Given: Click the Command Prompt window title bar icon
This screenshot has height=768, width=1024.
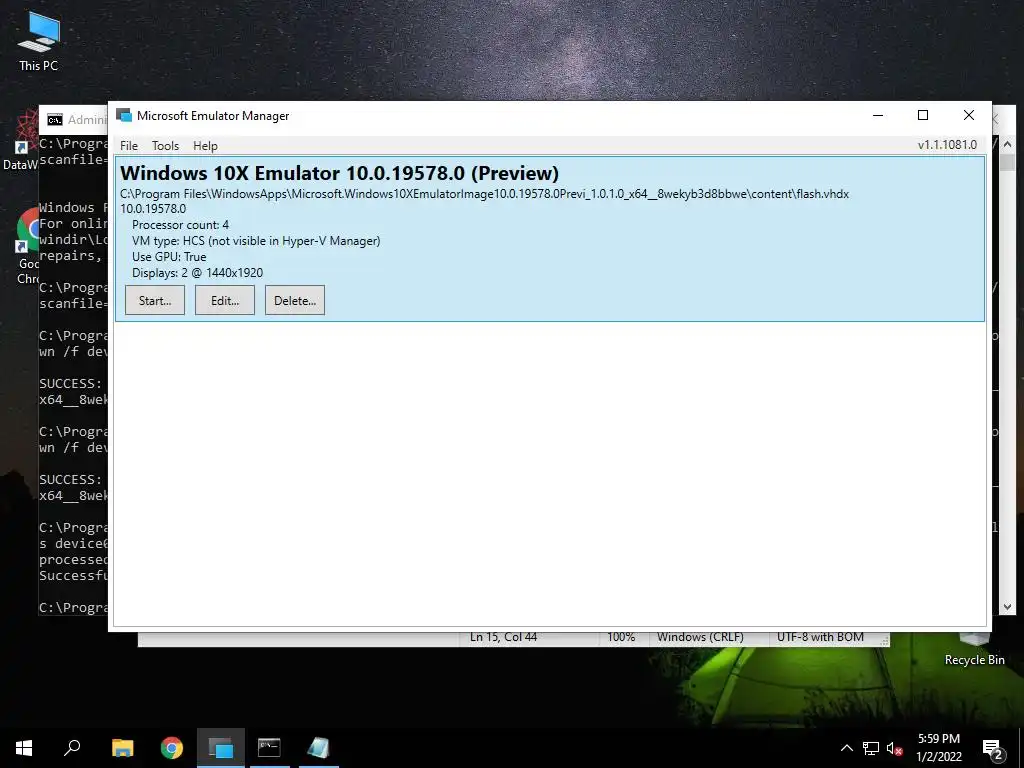Looking at the screenshot, I should tap(55, 120).
